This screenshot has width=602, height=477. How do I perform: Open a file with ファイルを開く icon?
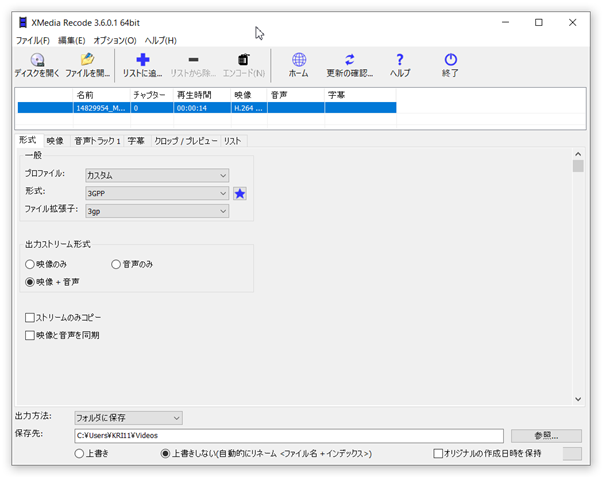(88, 65)
